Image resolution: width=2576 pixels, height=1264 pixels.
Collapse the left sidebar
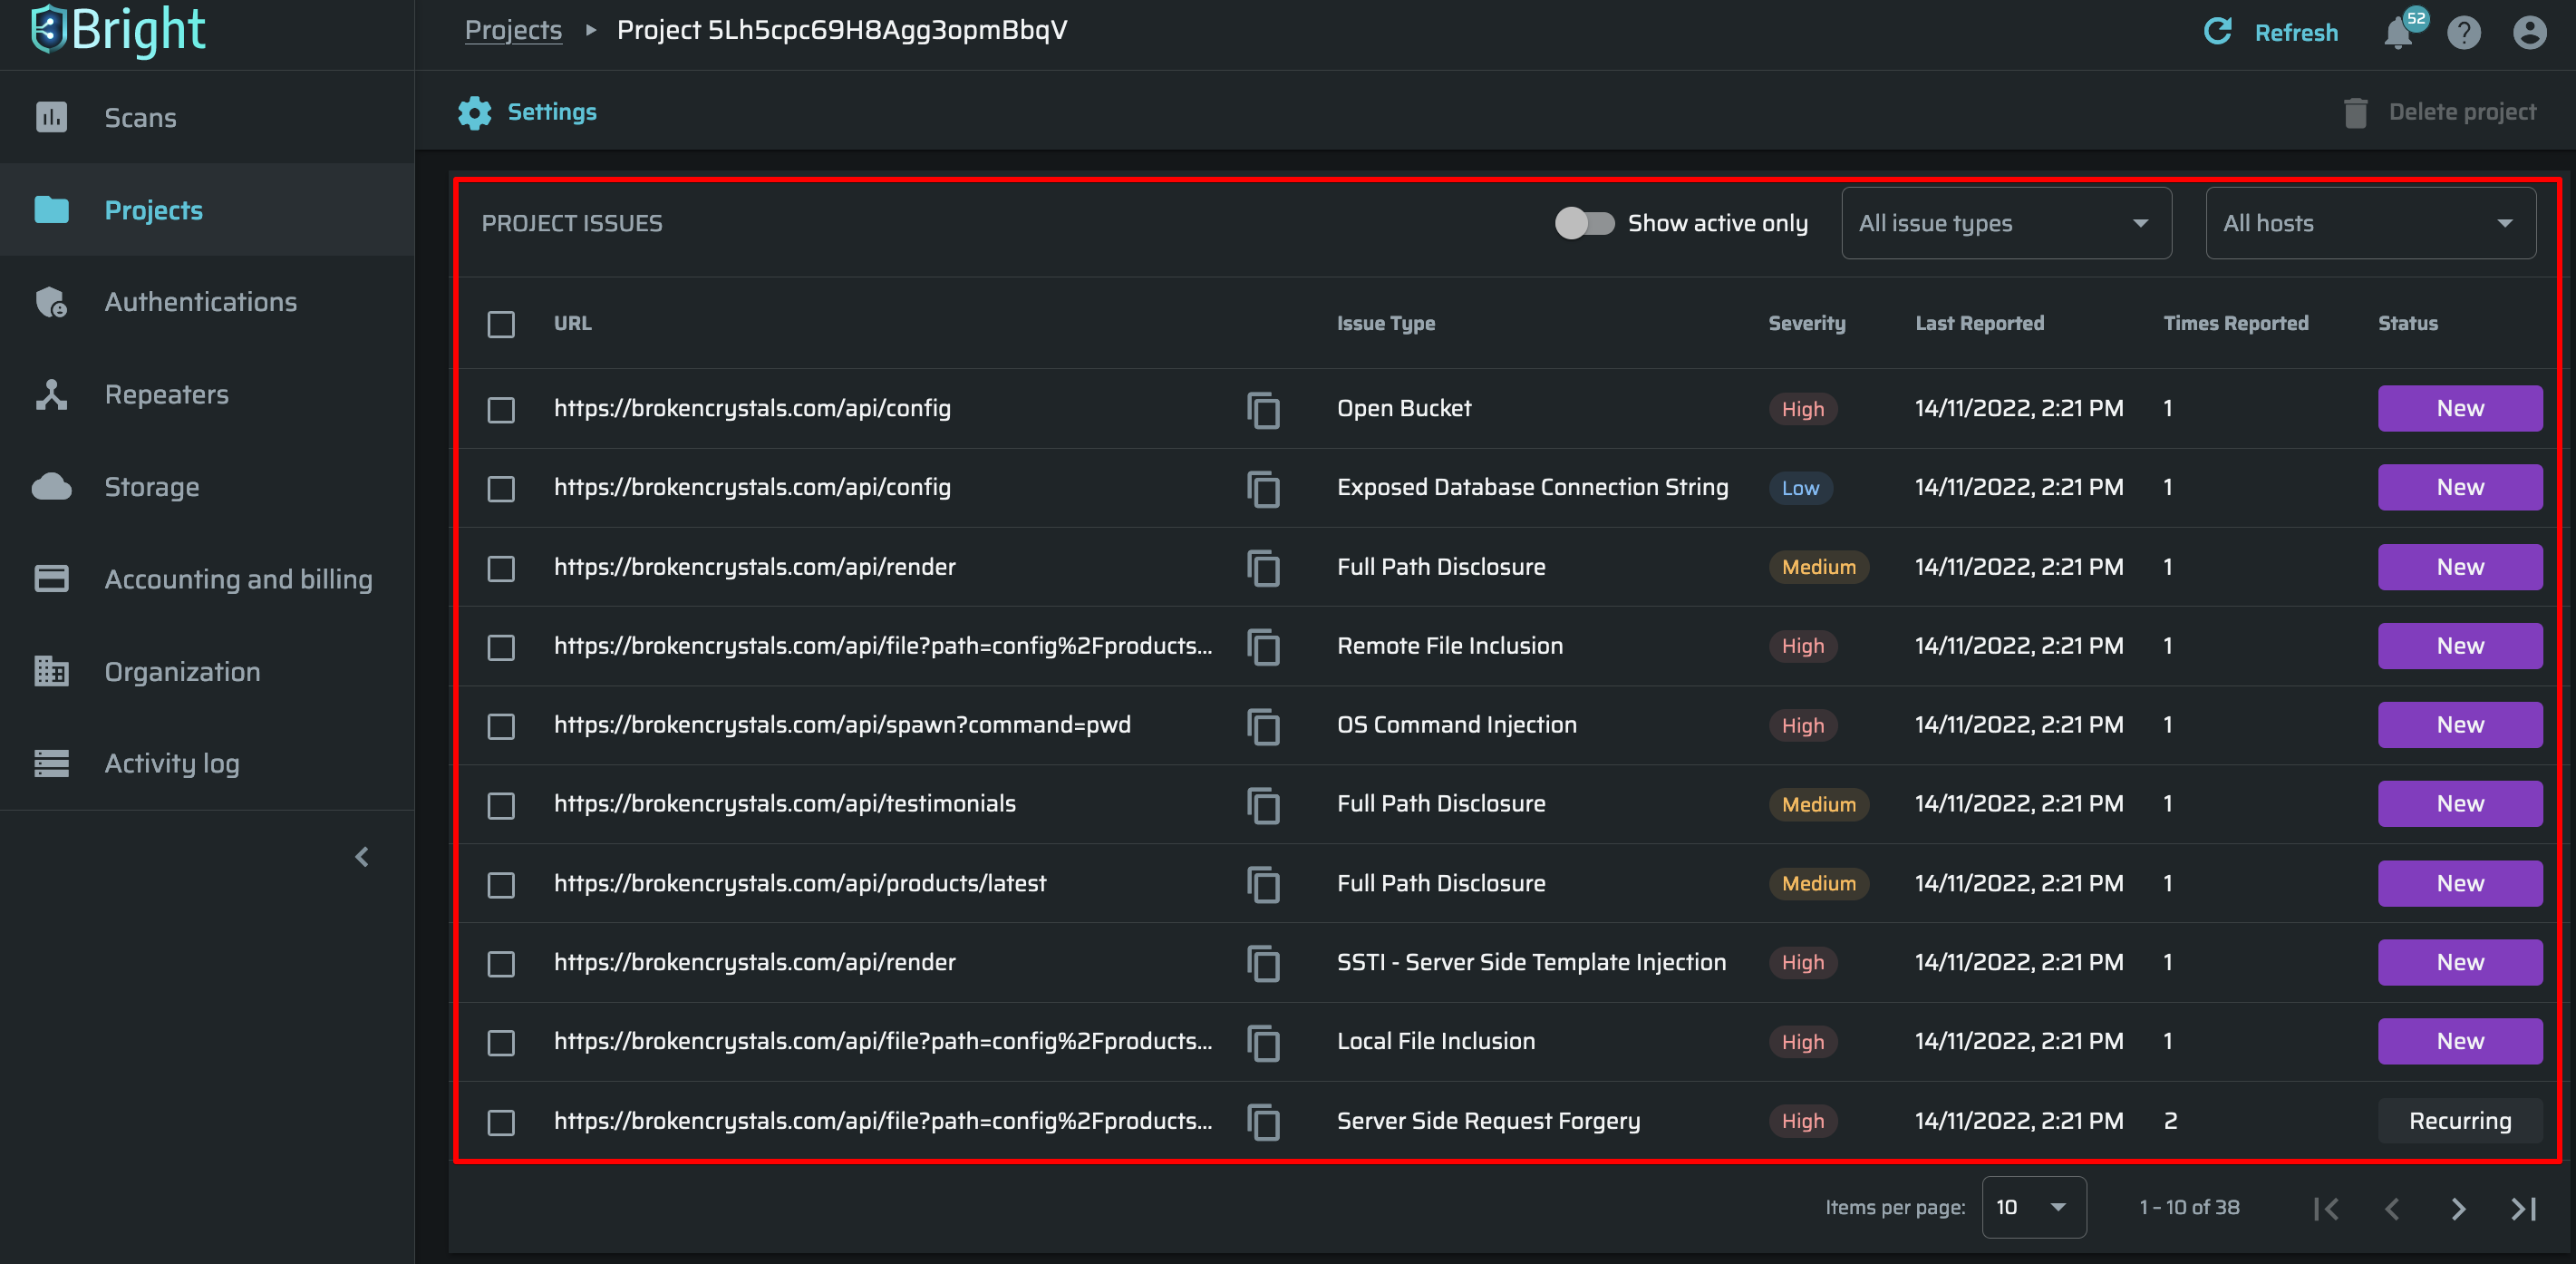point(362,857)
